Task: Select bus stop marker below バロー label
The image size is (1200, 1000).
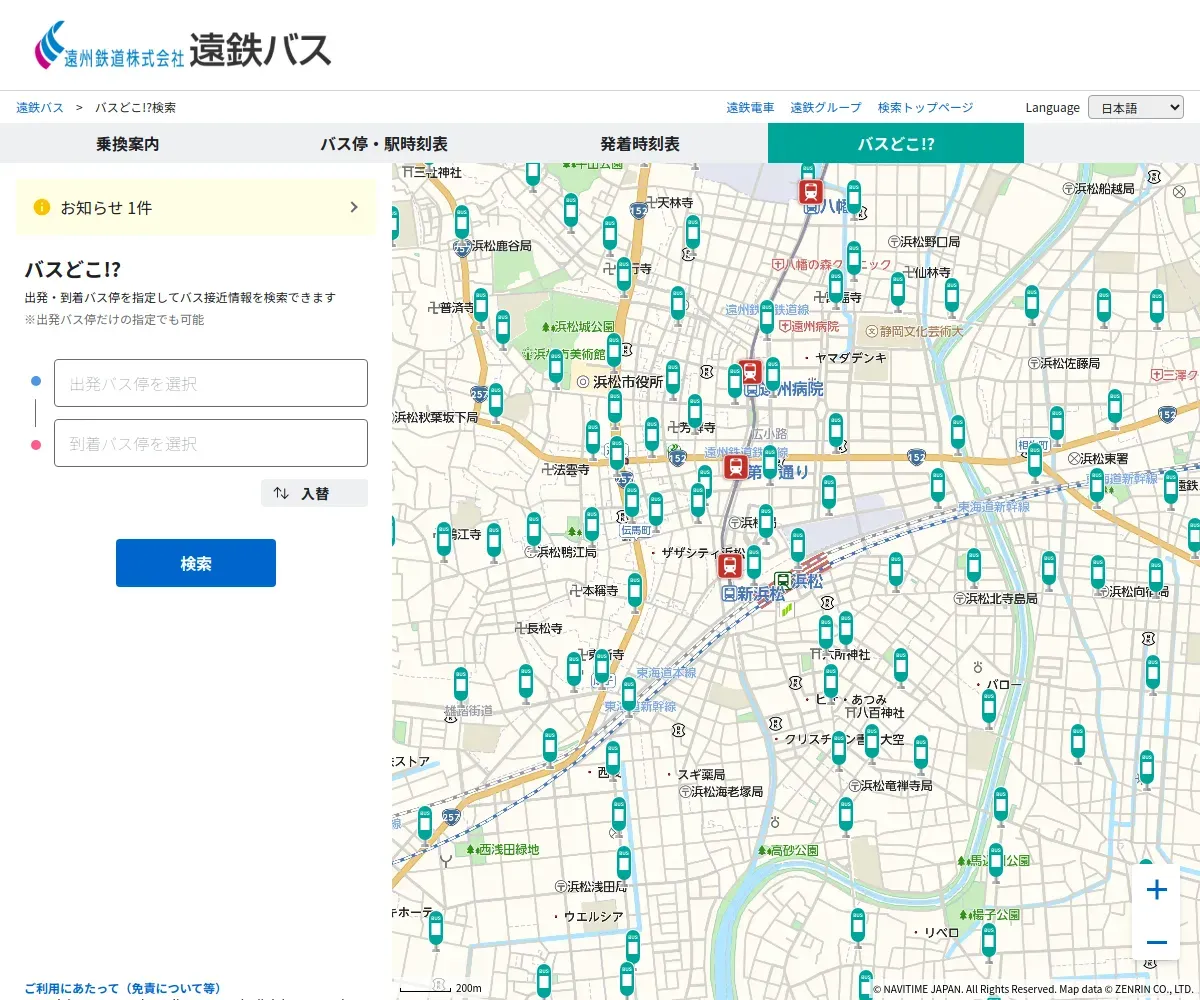Action: pyautogui.click(x=989, y=709)
